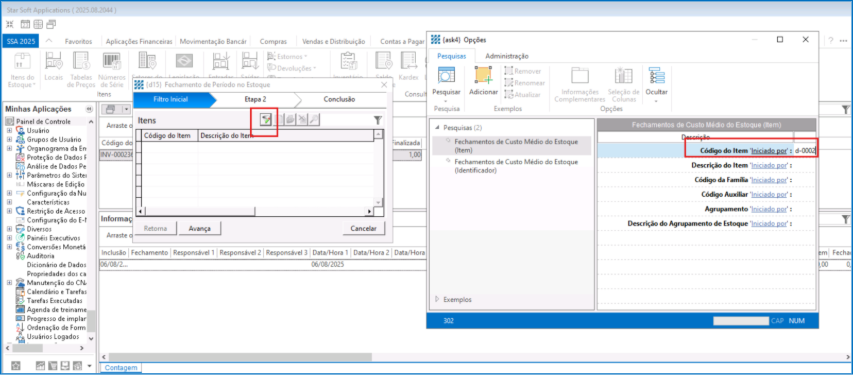Viewport: 853px width, 375px height.
Task: Select the Pesquisas tab in Opções
Action: click(x=452, y=56)
